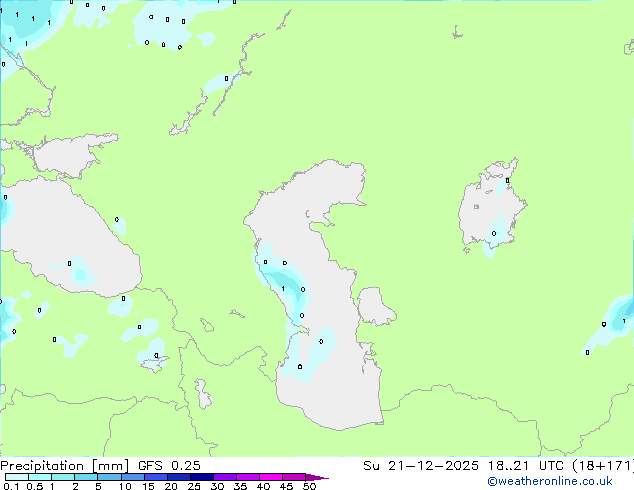This screenshot has height=490, width=634.
Task: Choose the 30–35 mm purple legend swatch
Action: [x=224, y=477]
